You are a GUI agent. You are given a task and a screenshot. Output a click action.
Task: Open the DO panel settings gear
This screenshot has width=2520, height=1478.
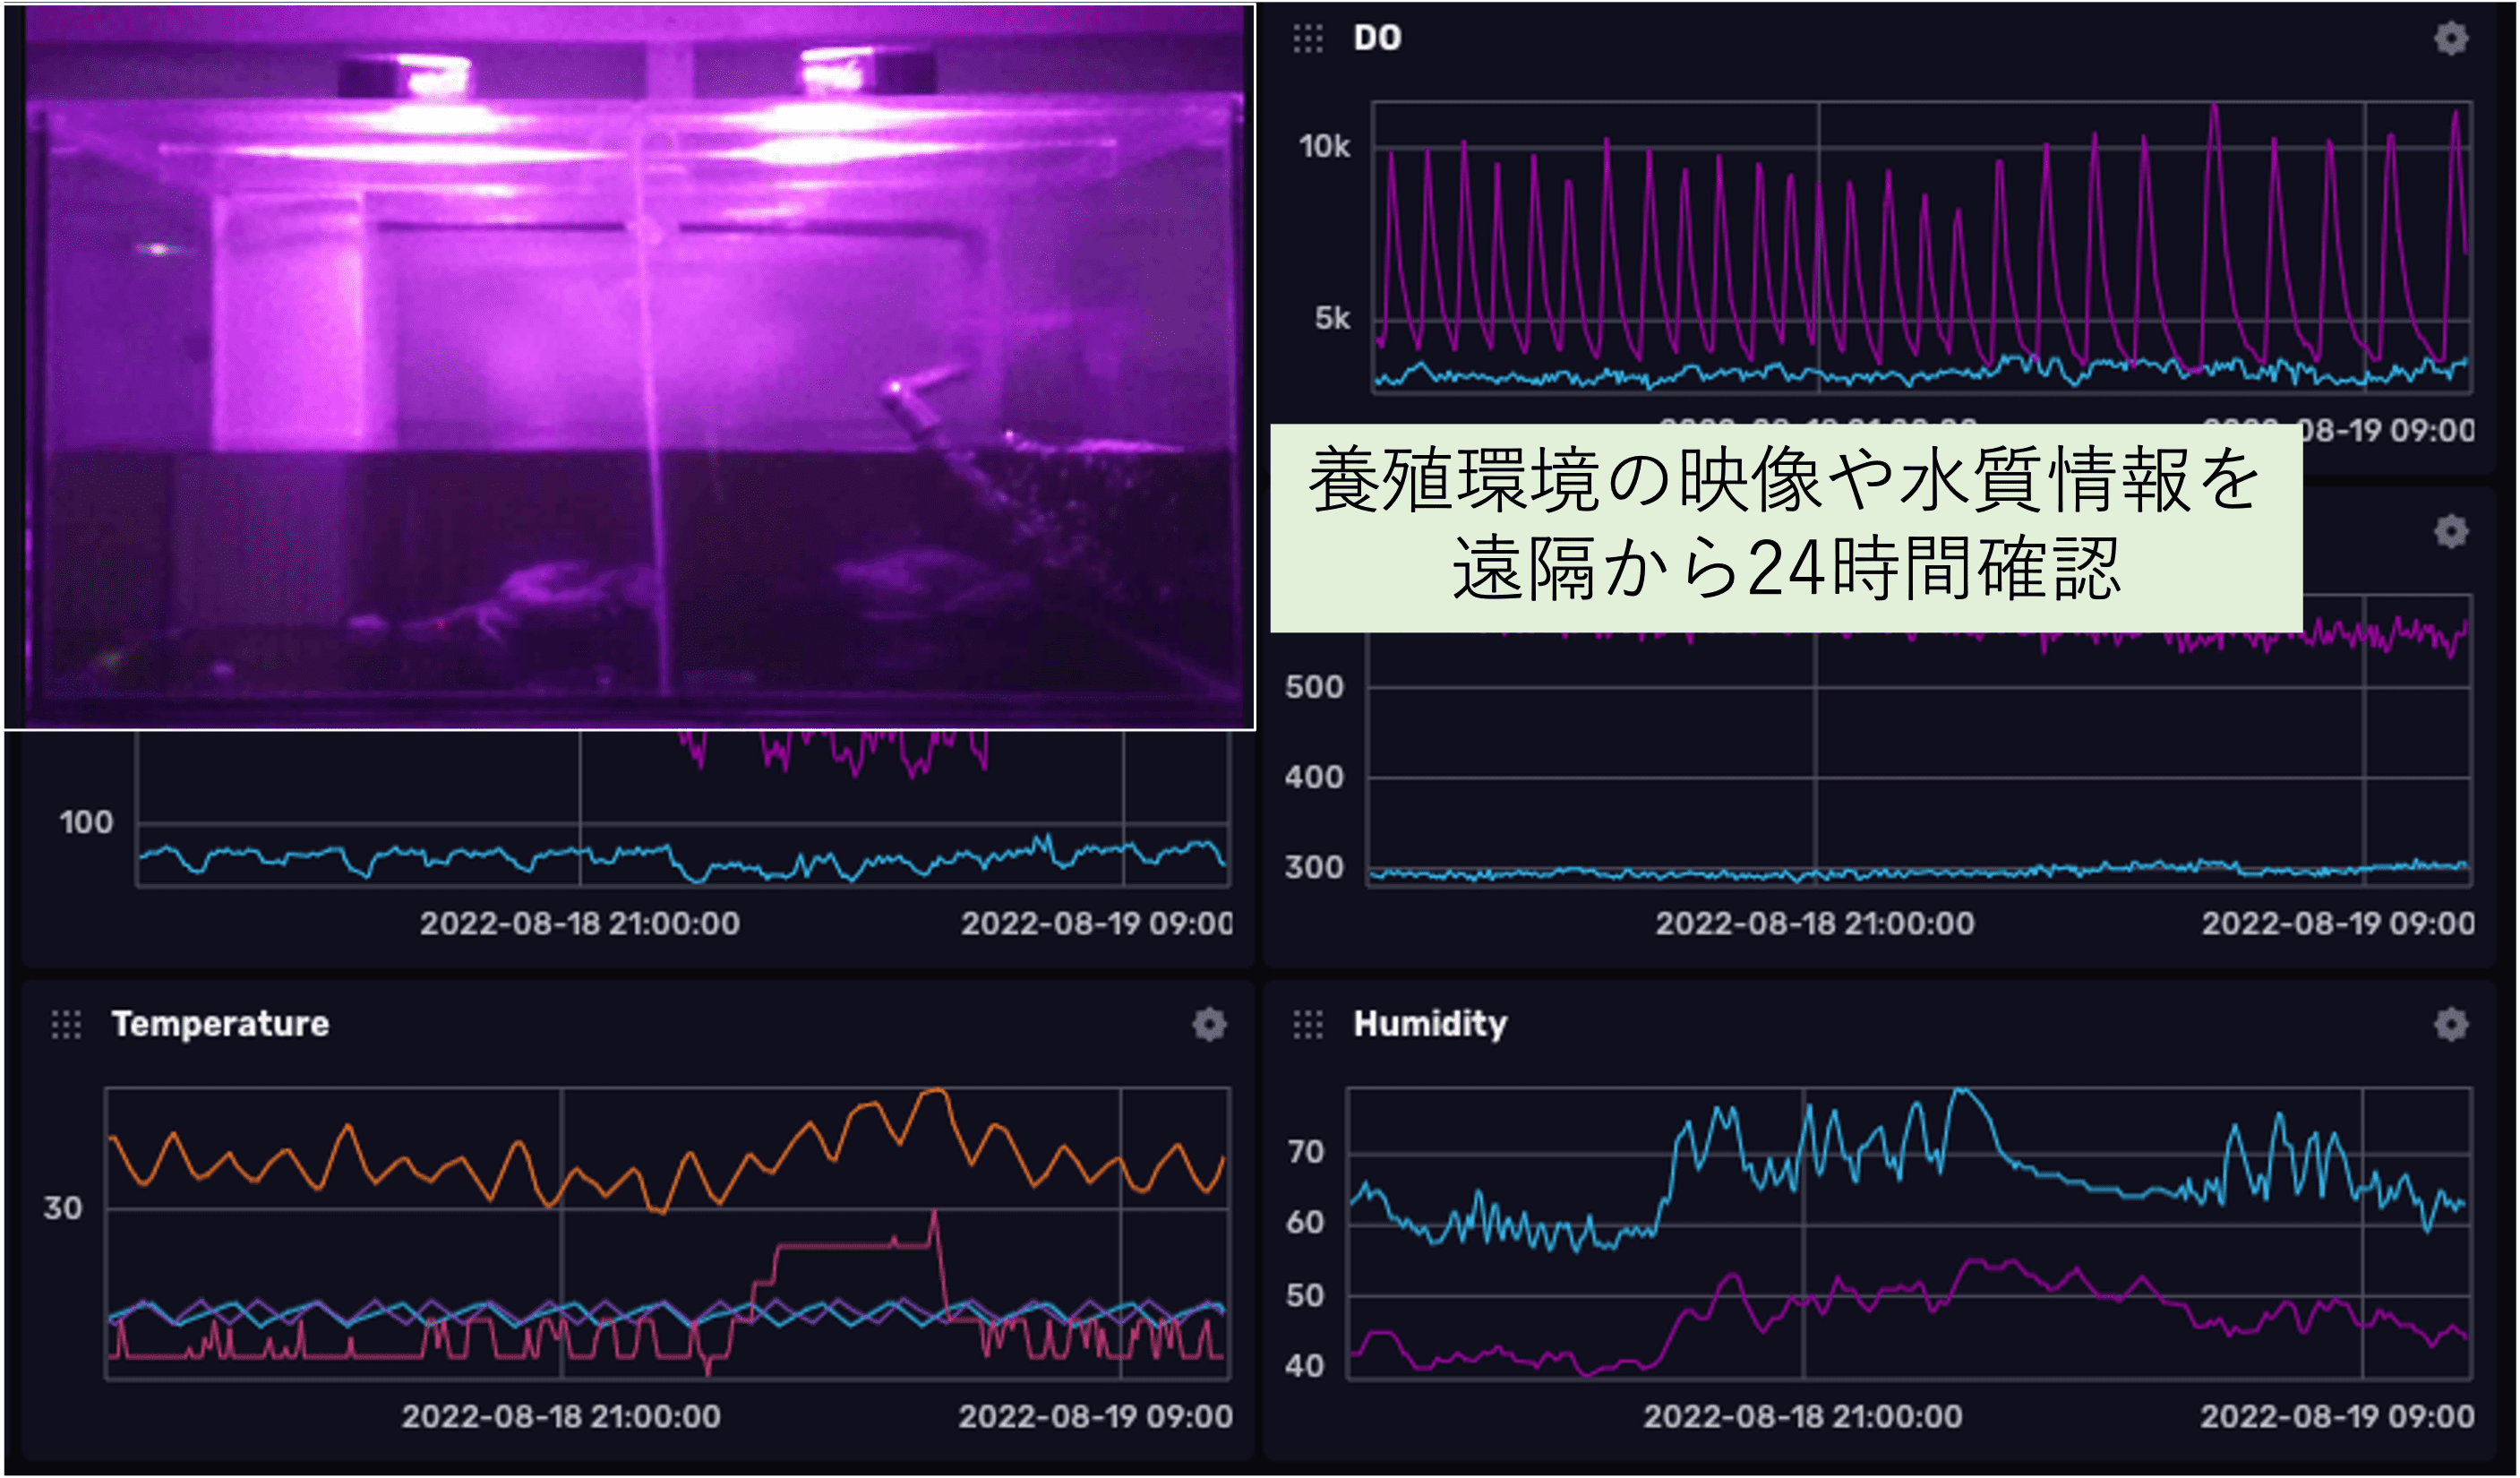[x=2450, y=39]
